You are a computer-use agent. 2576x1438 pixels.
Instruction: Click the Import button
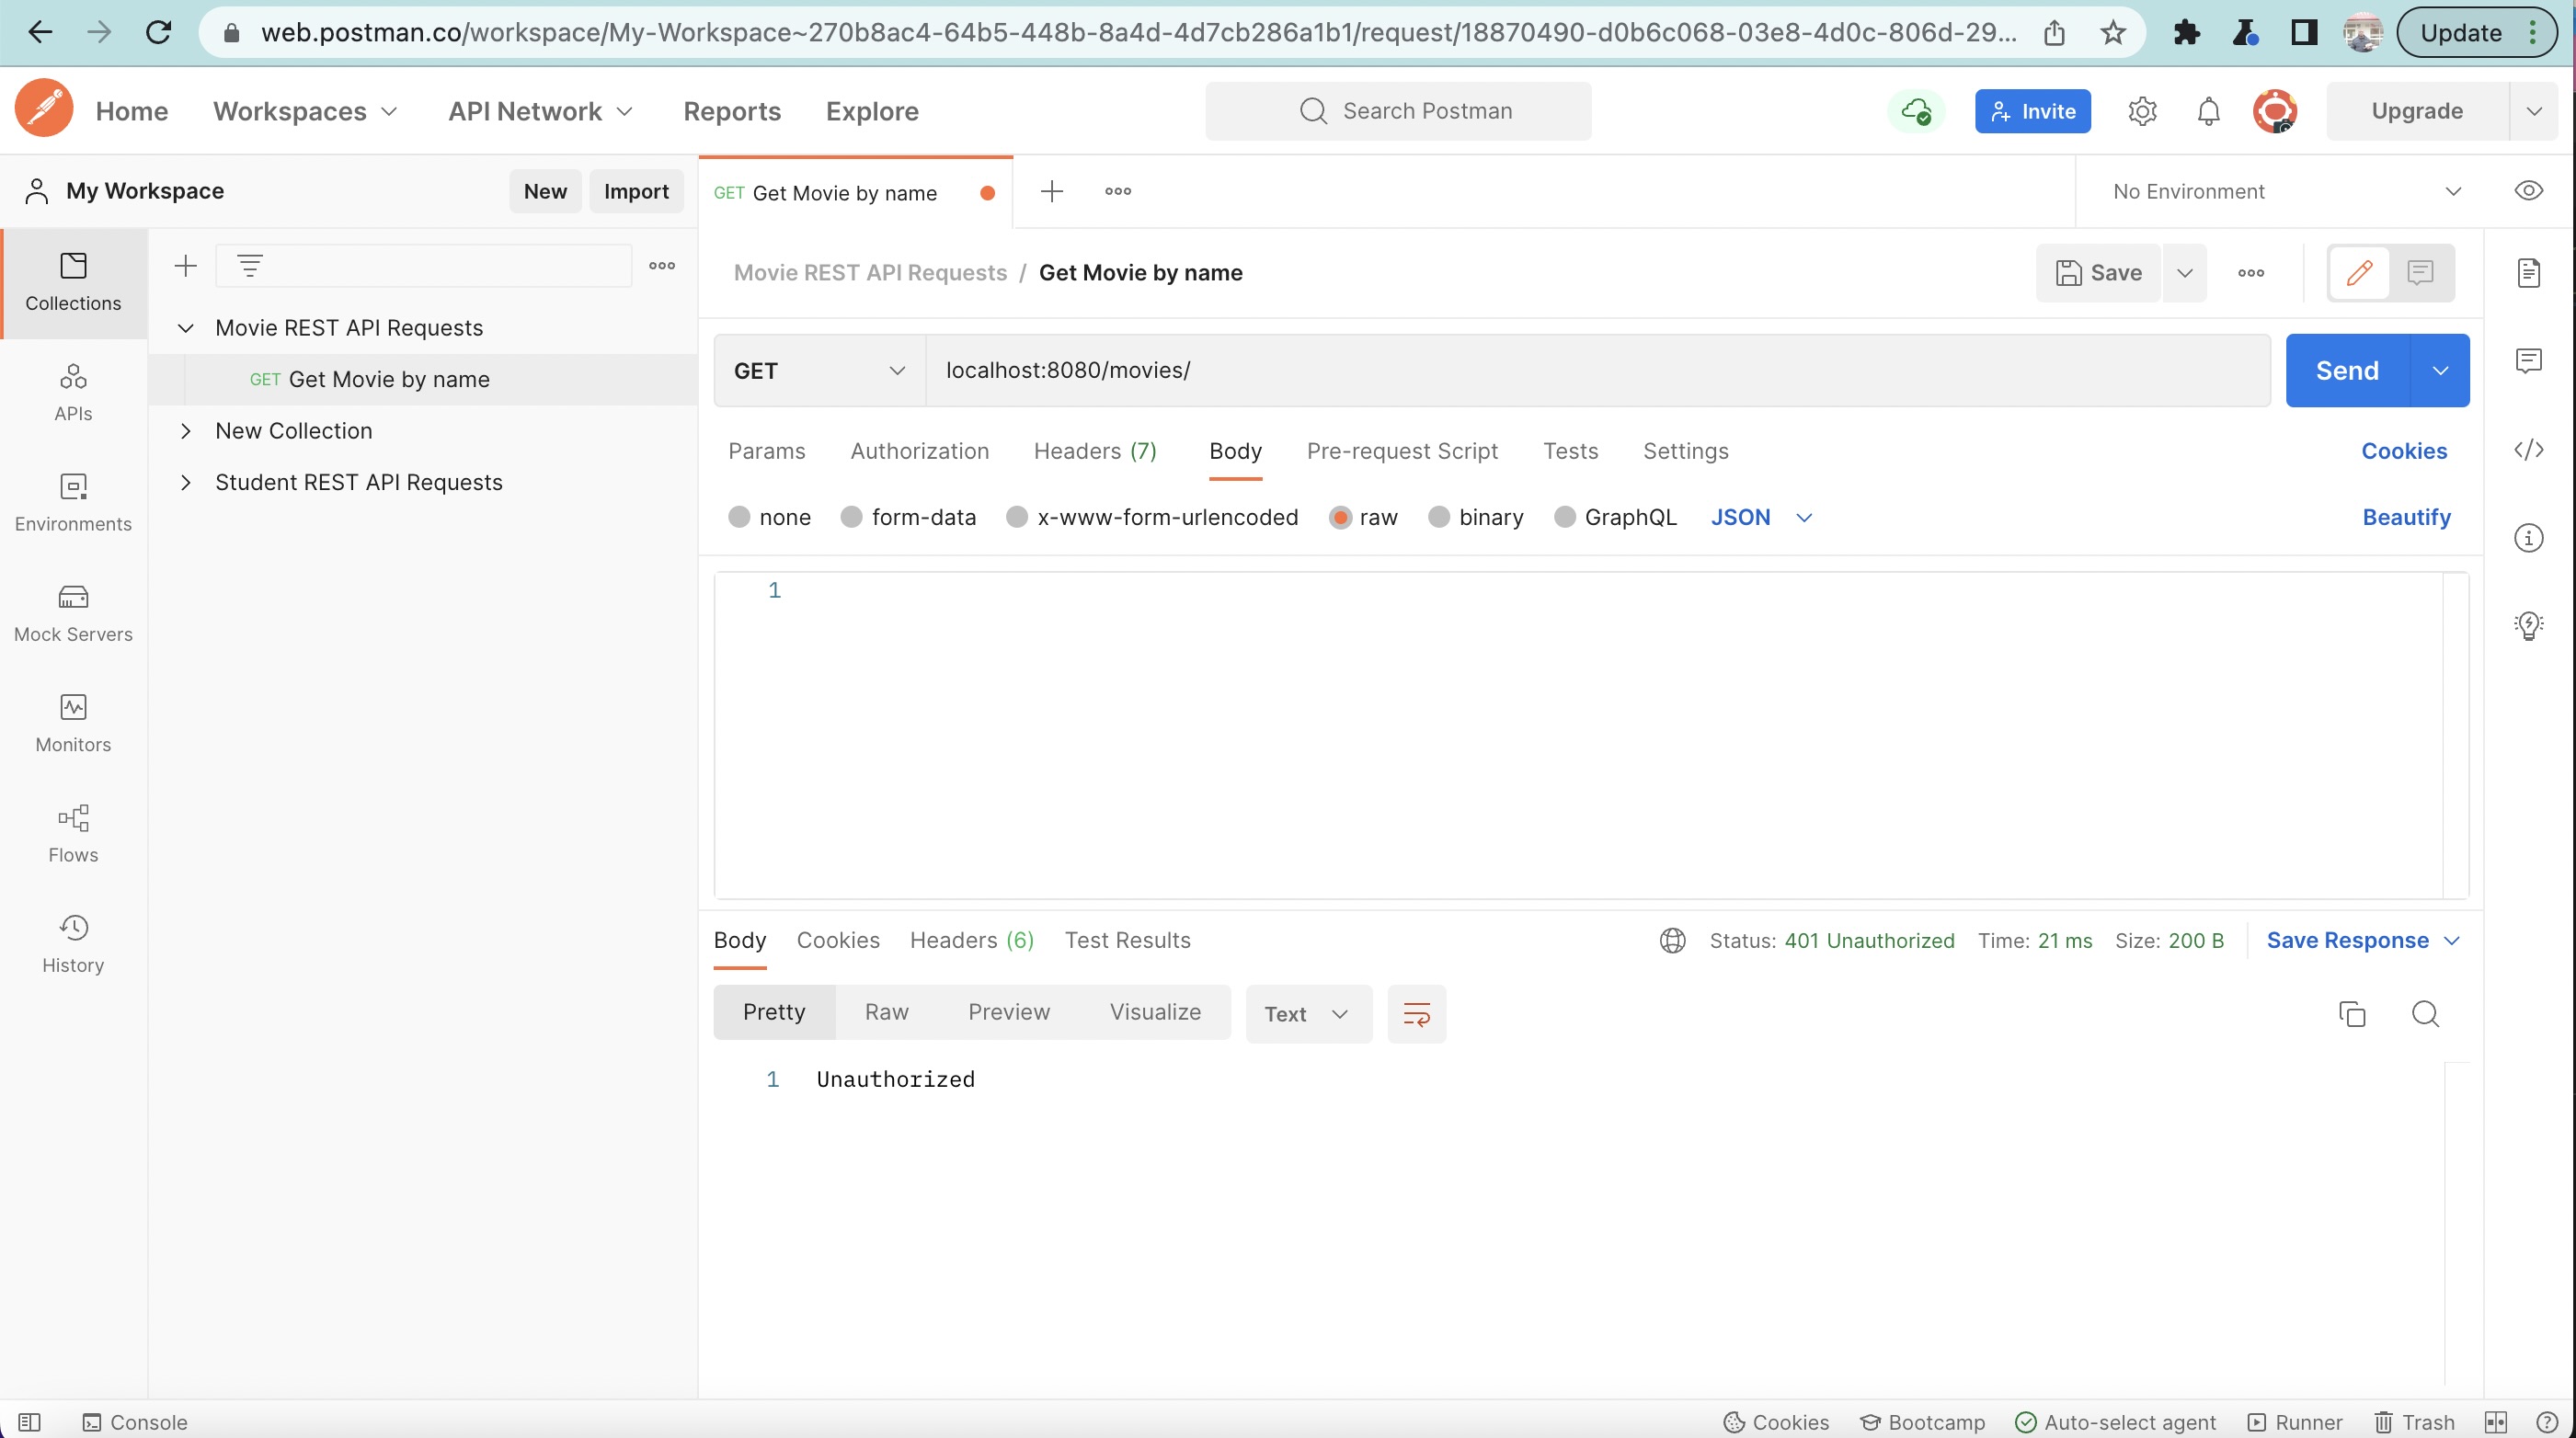point(636,191)
